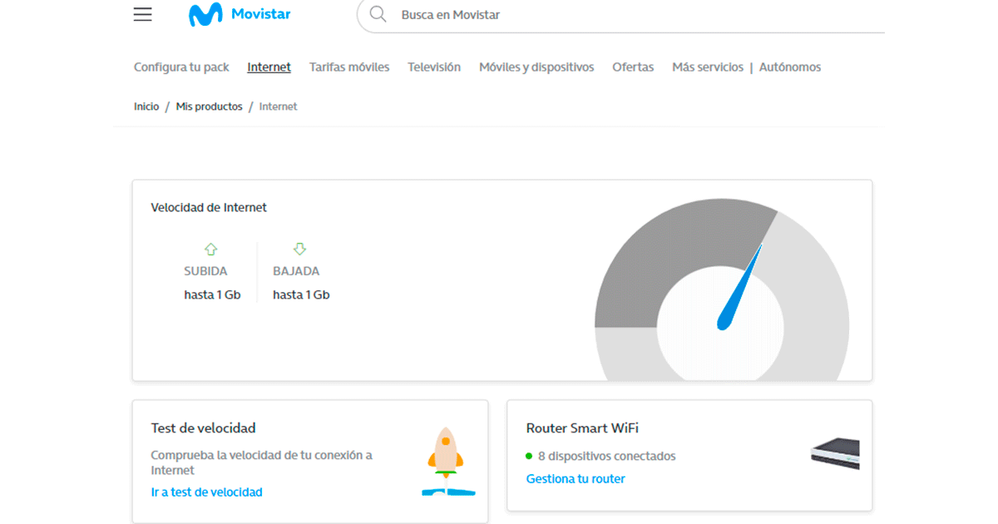
Task: Click the search magnifier icon
Action: 378,14
